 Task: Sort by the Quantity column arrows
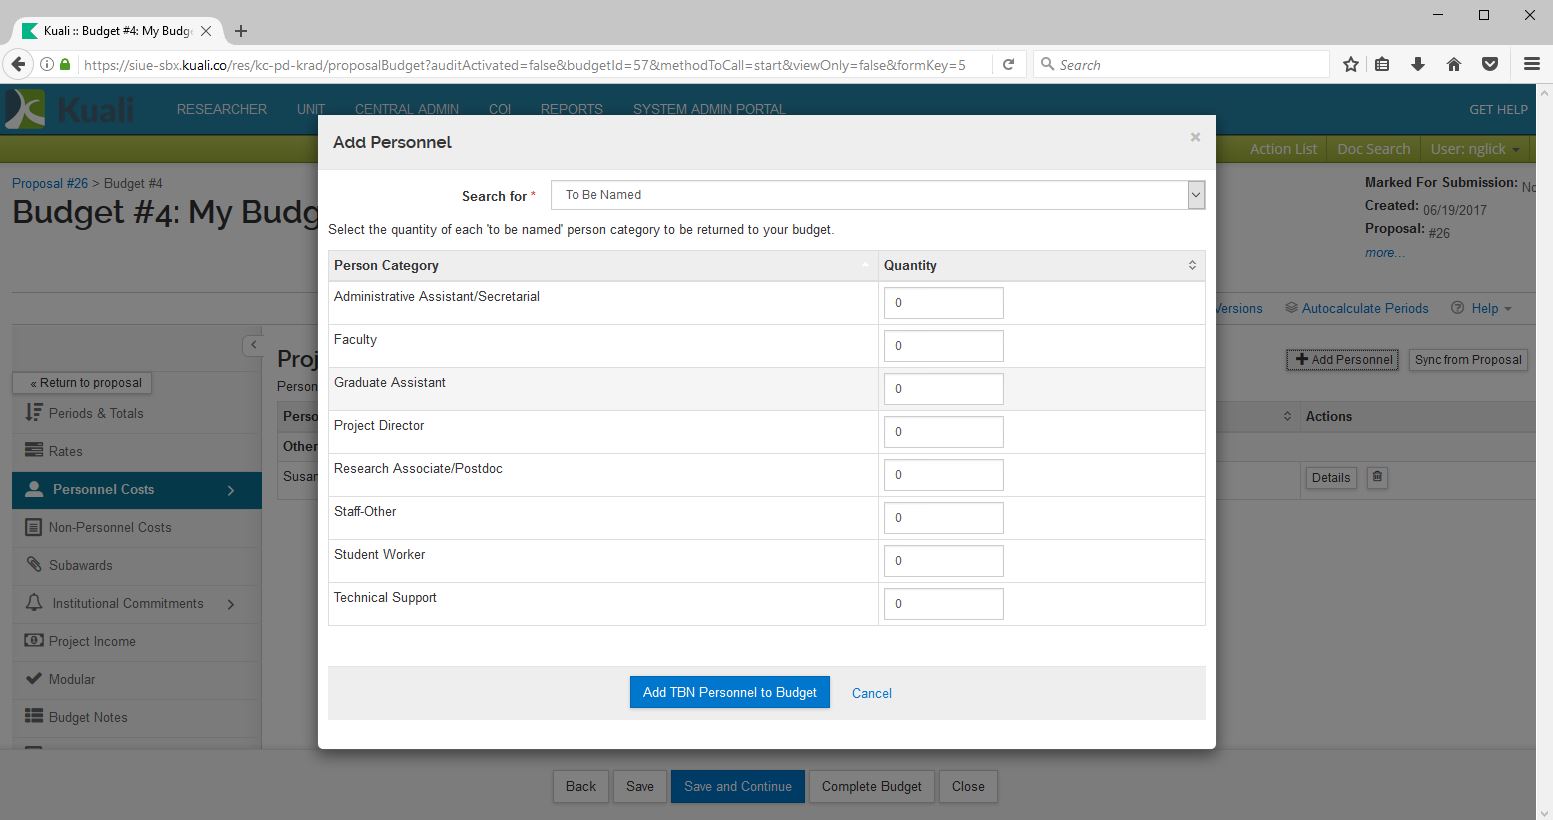1191,265
